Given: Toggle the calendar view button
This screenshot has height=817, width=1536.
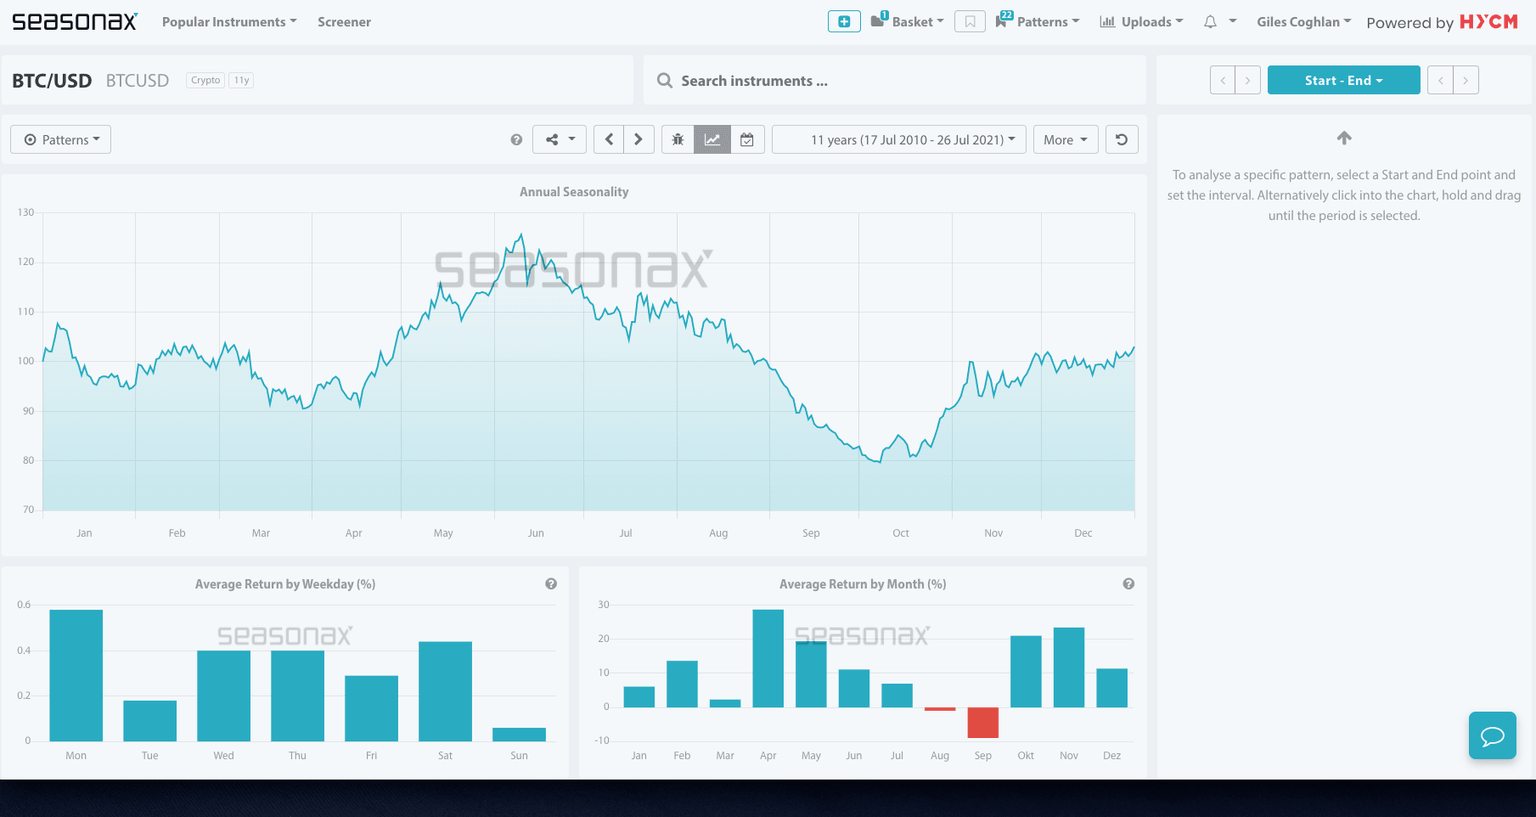Looking at the screenshot, I should (x=747, y=140).
